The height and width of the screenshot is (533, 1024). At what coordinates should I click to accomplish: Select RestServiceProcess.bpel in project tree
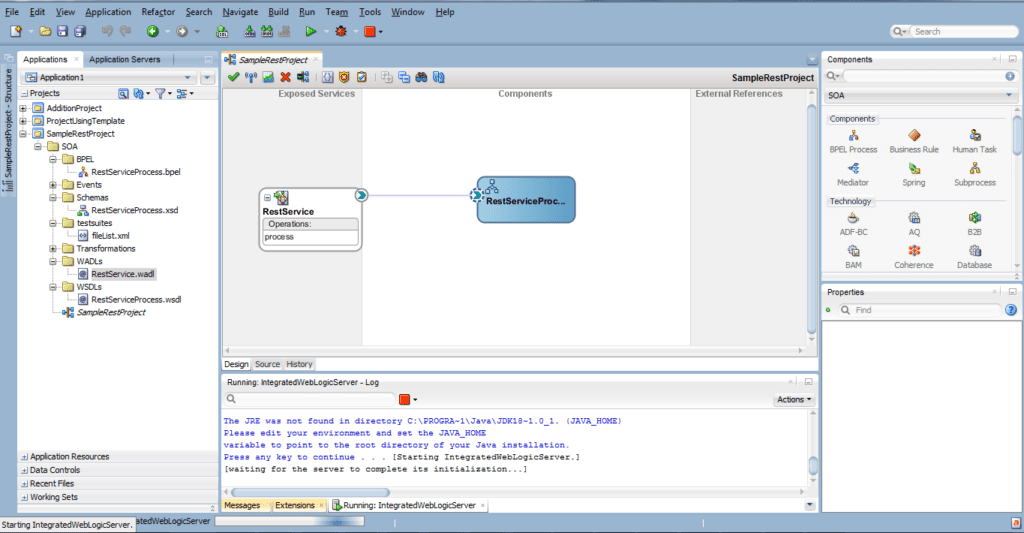[136, 172]
